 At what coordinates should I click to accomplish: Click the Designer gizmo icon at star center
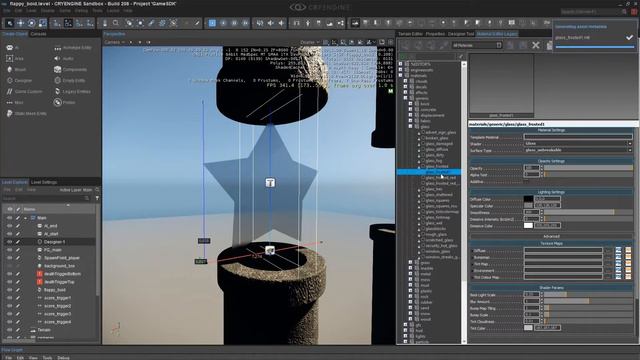coord(270,182)
